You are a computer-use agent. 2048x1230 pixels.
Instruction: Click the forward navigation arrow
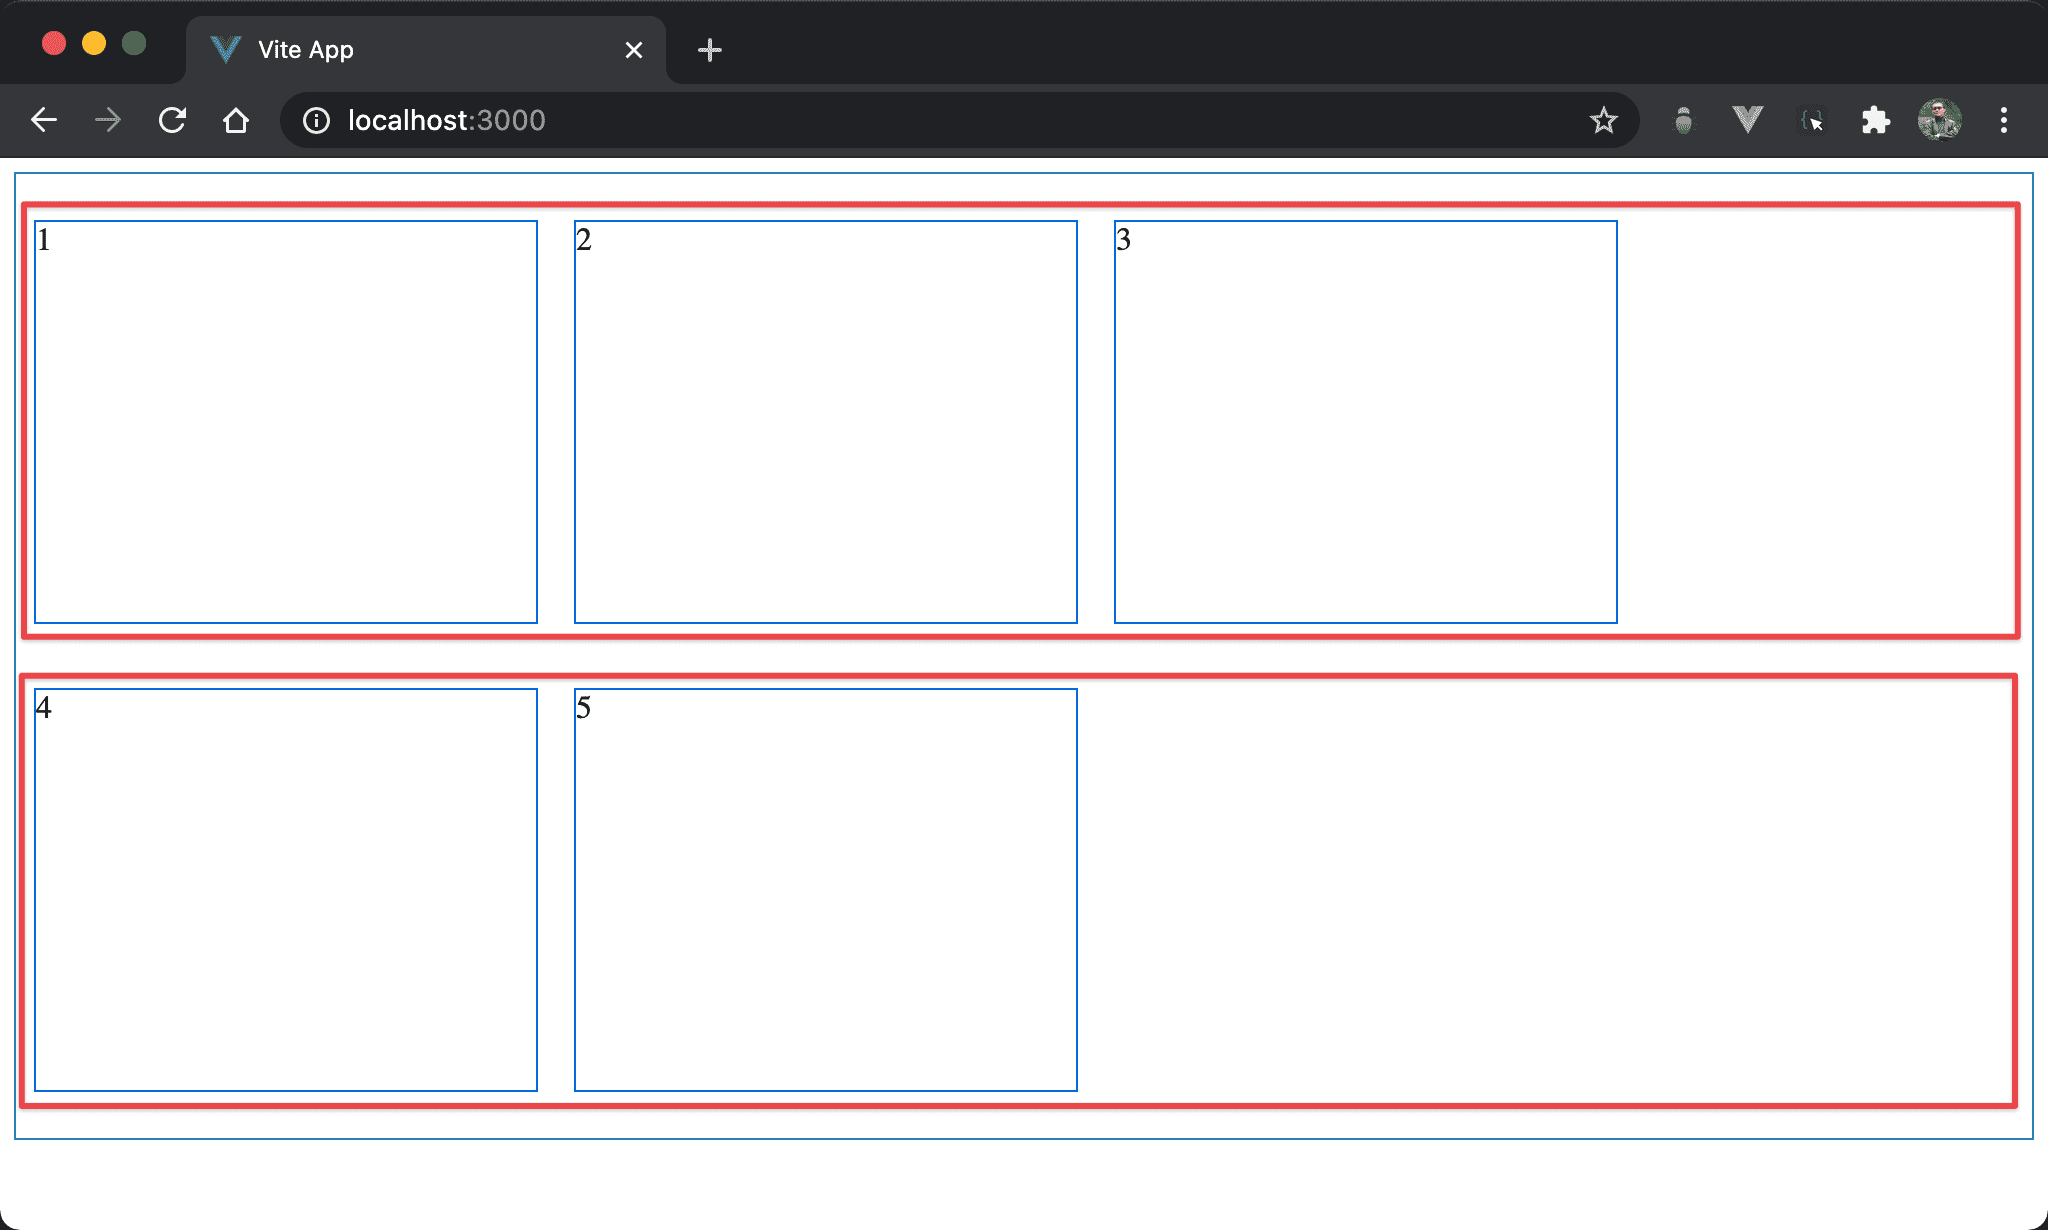(108, 121)
